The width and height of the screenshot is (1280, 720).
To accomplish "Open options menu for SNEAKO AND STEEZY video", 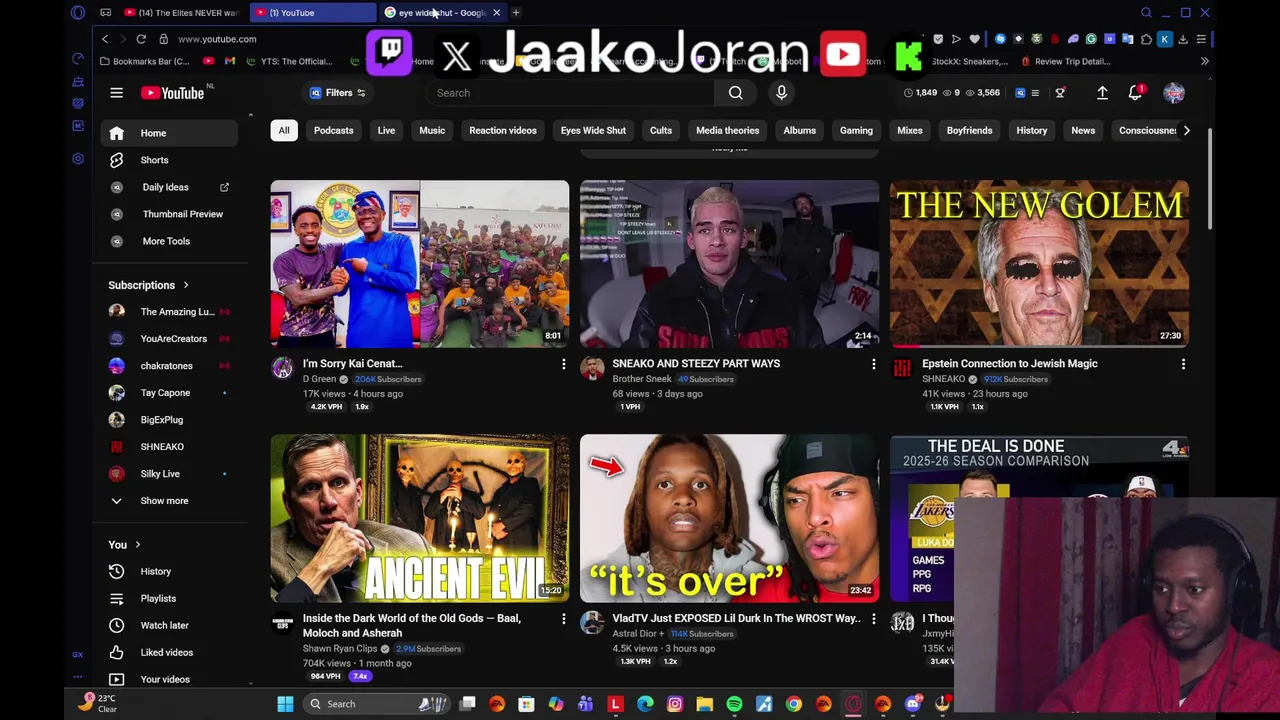I will tap(873, 364).
